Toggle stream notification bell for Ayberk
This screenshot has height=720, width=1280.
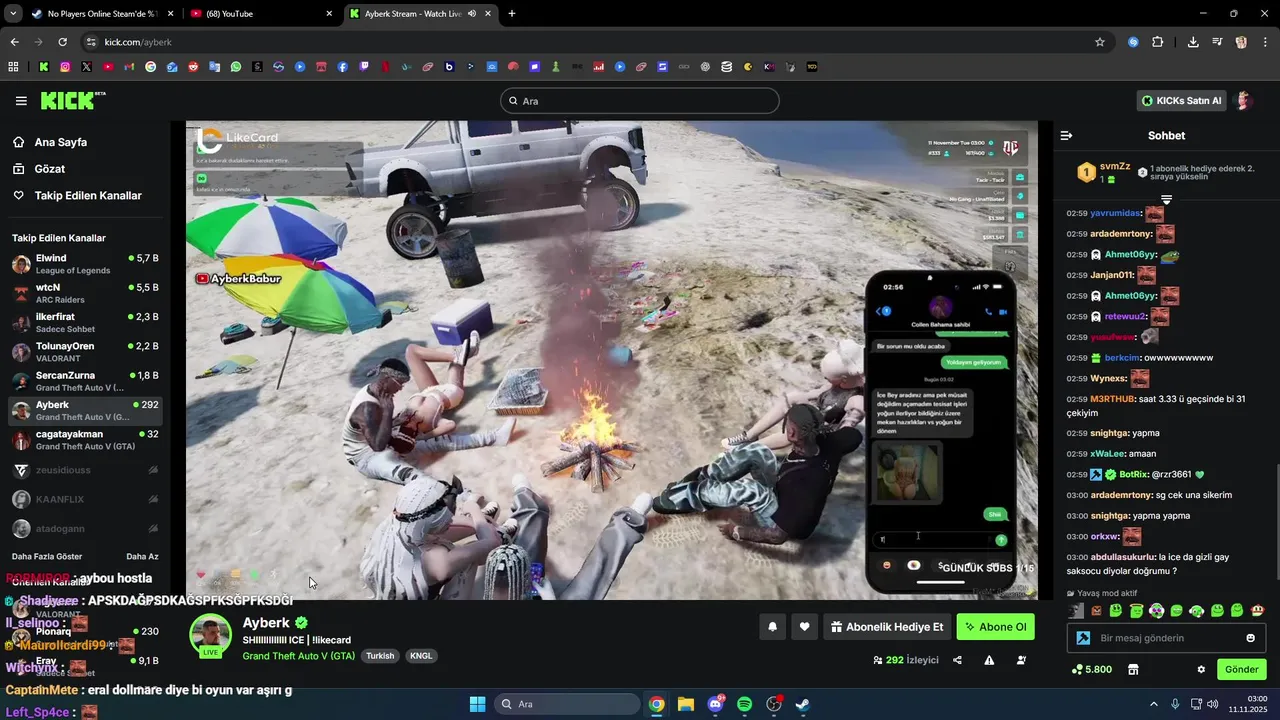772,627
